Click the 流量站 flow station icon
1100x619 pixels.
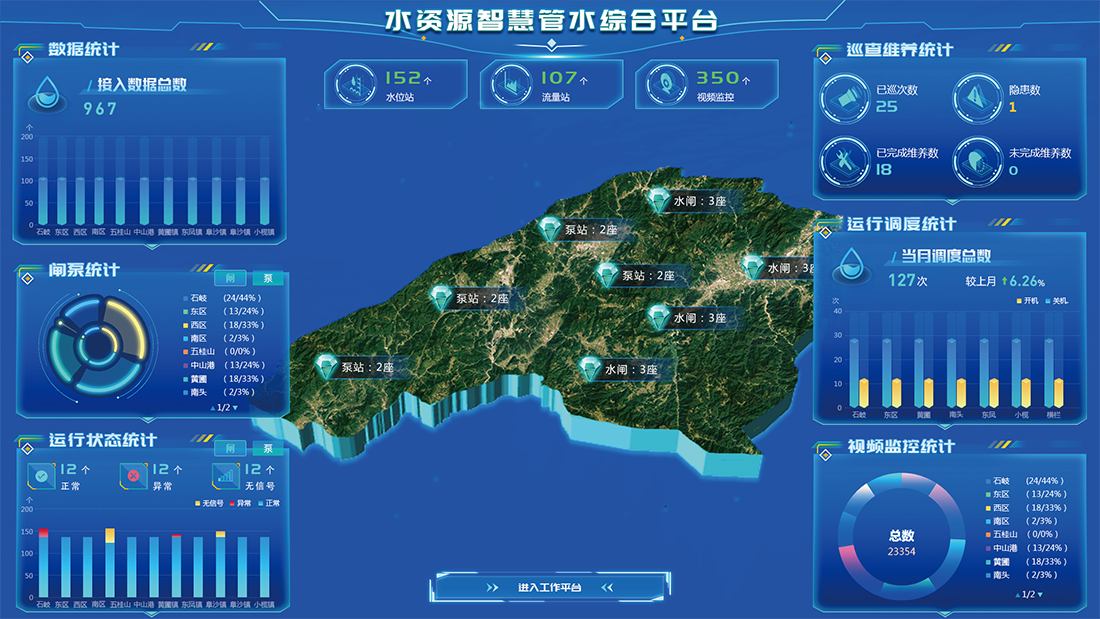pyautogui.click(x=509, y=84)
